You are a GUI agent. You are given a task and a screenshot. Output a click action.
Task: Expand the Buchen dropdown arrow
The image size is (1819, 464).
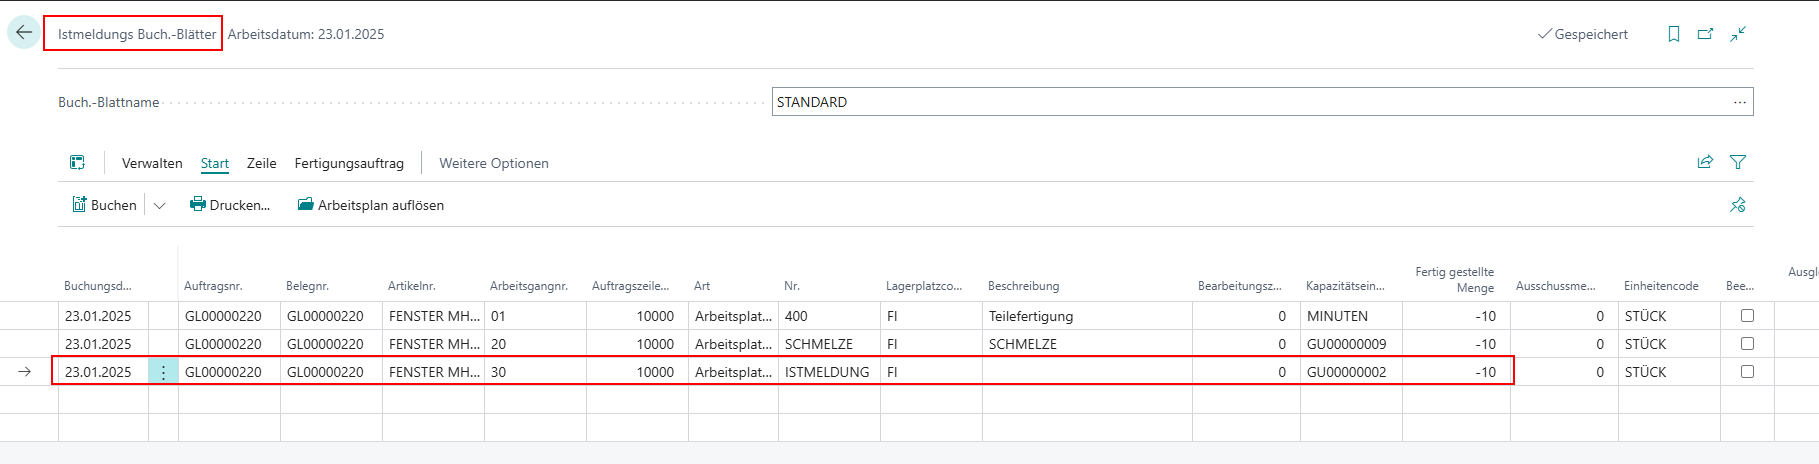pos(160,206)
